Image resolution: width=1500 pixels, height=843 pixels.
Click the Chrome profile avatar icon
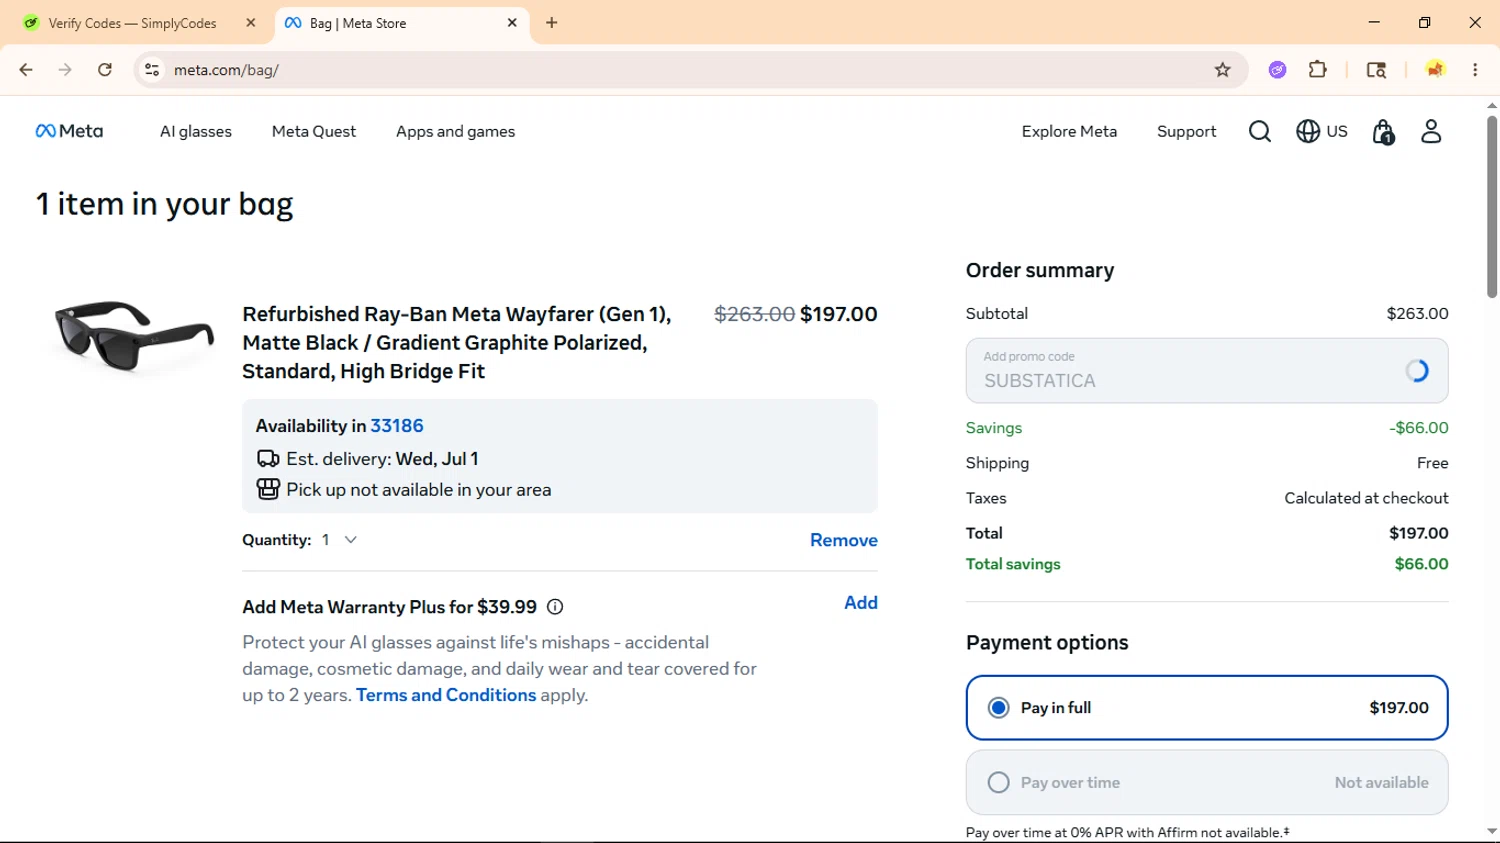[1435, 69]
